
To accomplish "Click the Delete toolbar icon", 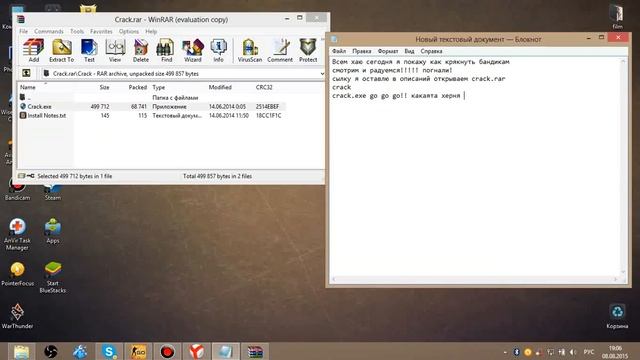I will coord(141,51).
